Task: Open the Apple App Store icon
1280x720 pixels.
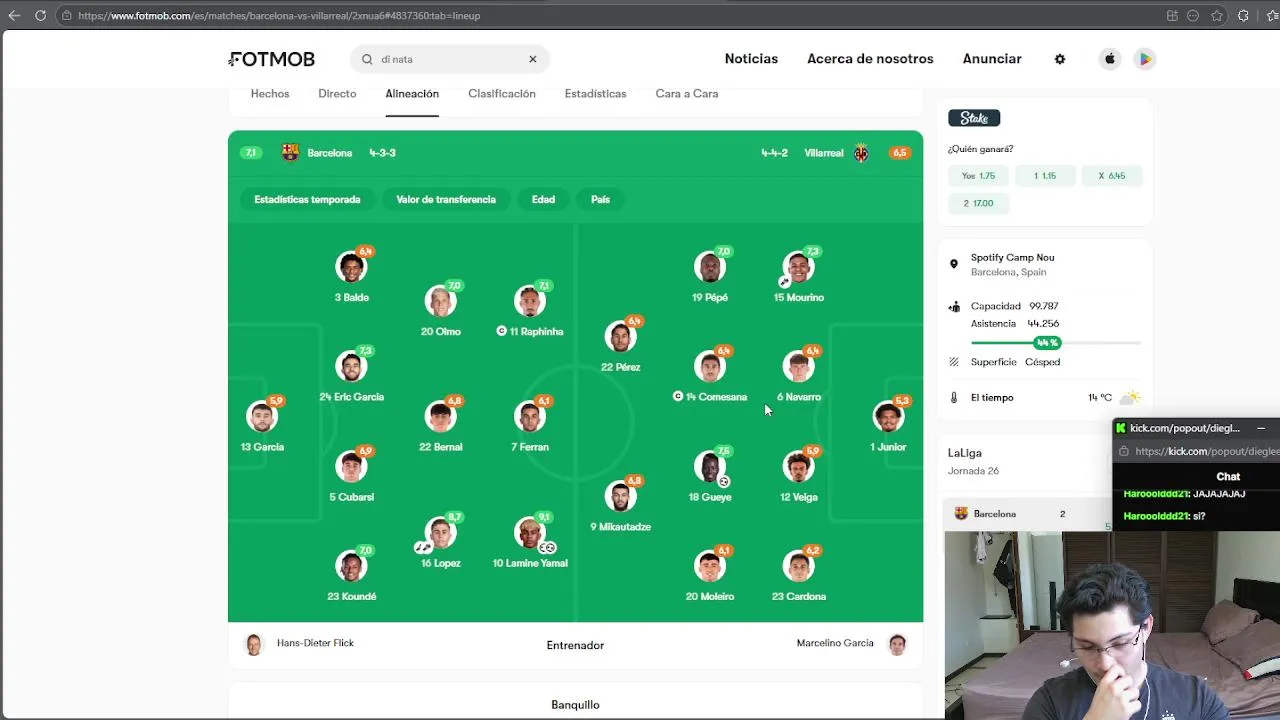Action: [x=1110, y=59]
